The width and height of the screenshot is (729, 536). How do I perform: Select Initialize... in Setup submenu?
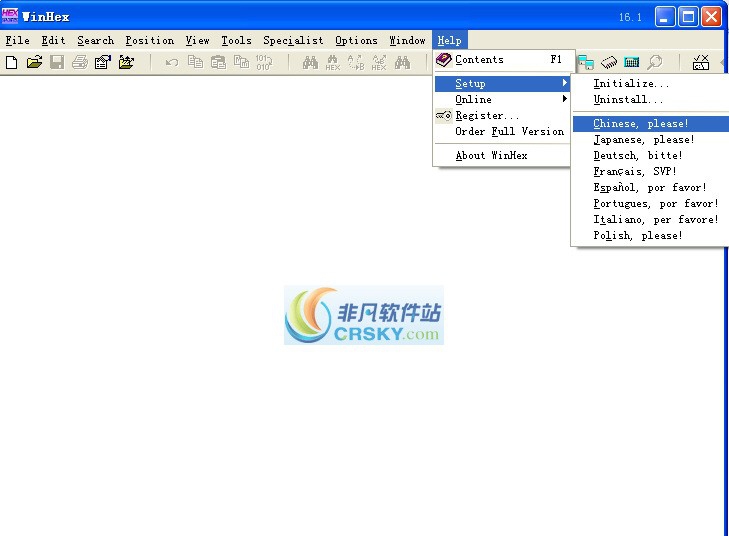(x=651, y=84)
